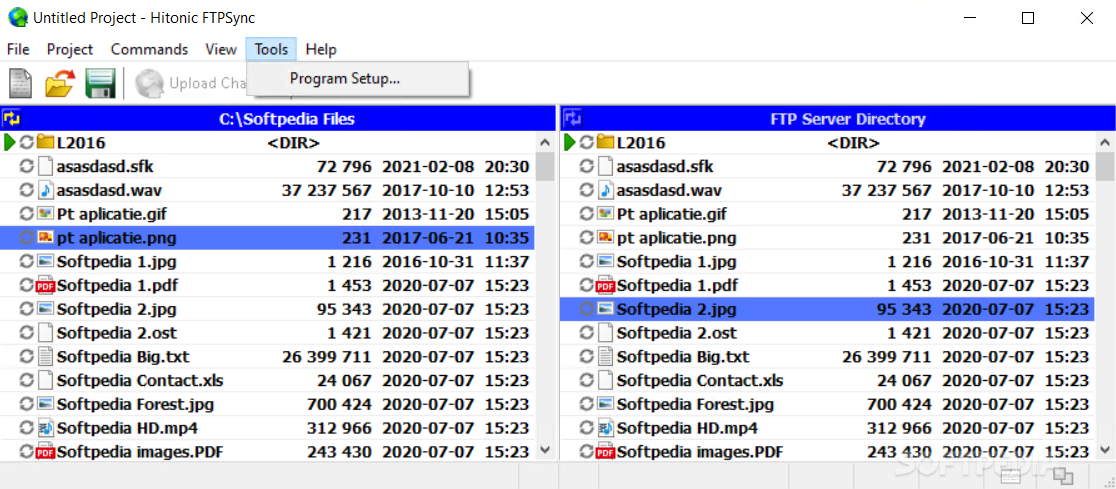Open project with the folder toolbar icon
This screenshot has width=1116, height=489.
pyautogui.click(x=60, y=83)
